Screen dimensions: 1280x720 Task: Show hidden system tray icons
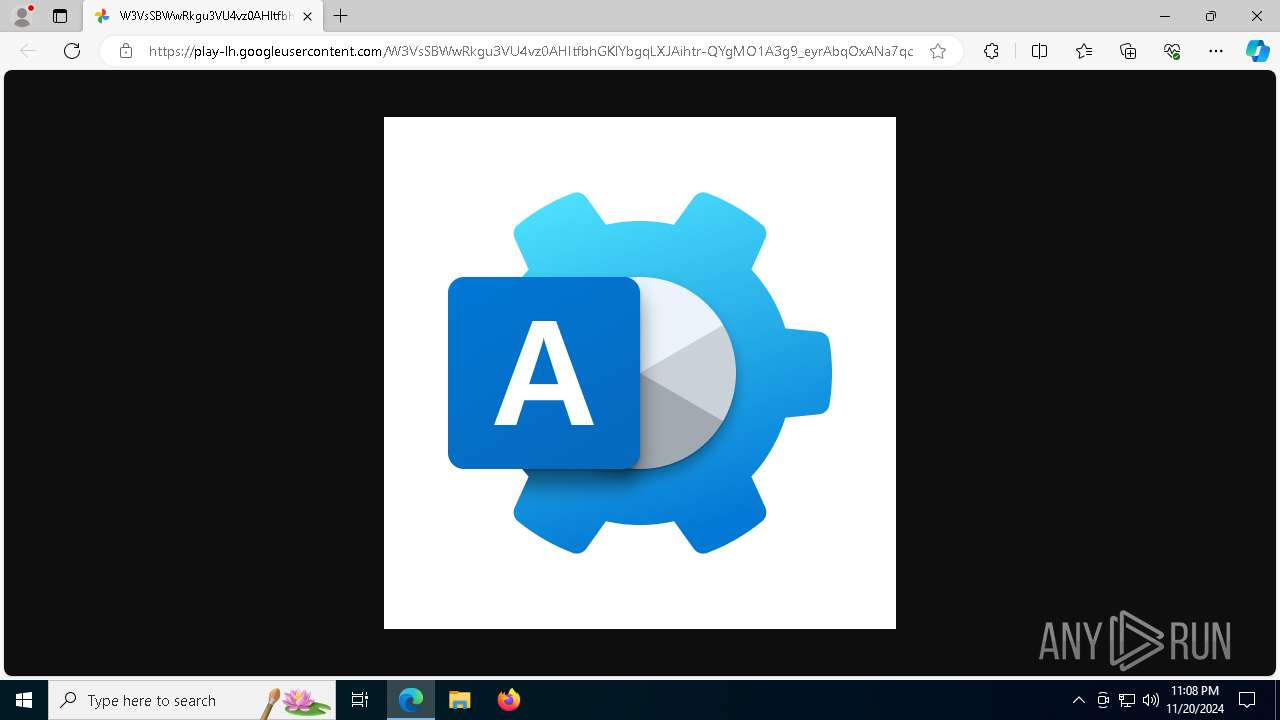click(1079, 700)
